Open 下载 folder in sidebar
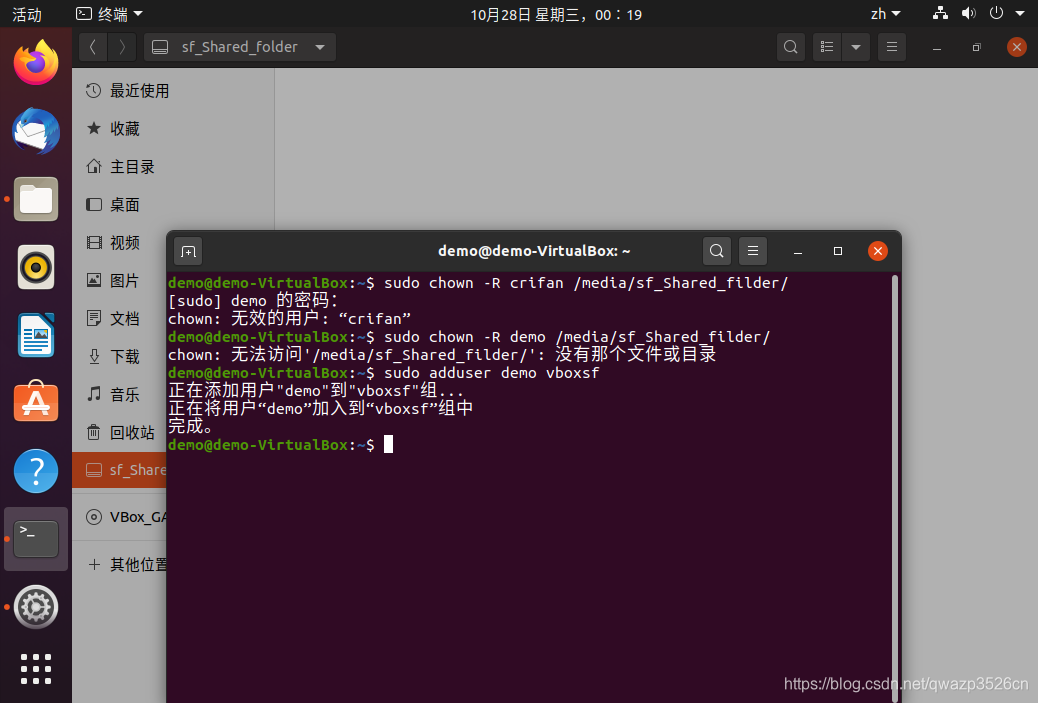Viewport: 1038px width, 703px height. (x=120, y=357)
